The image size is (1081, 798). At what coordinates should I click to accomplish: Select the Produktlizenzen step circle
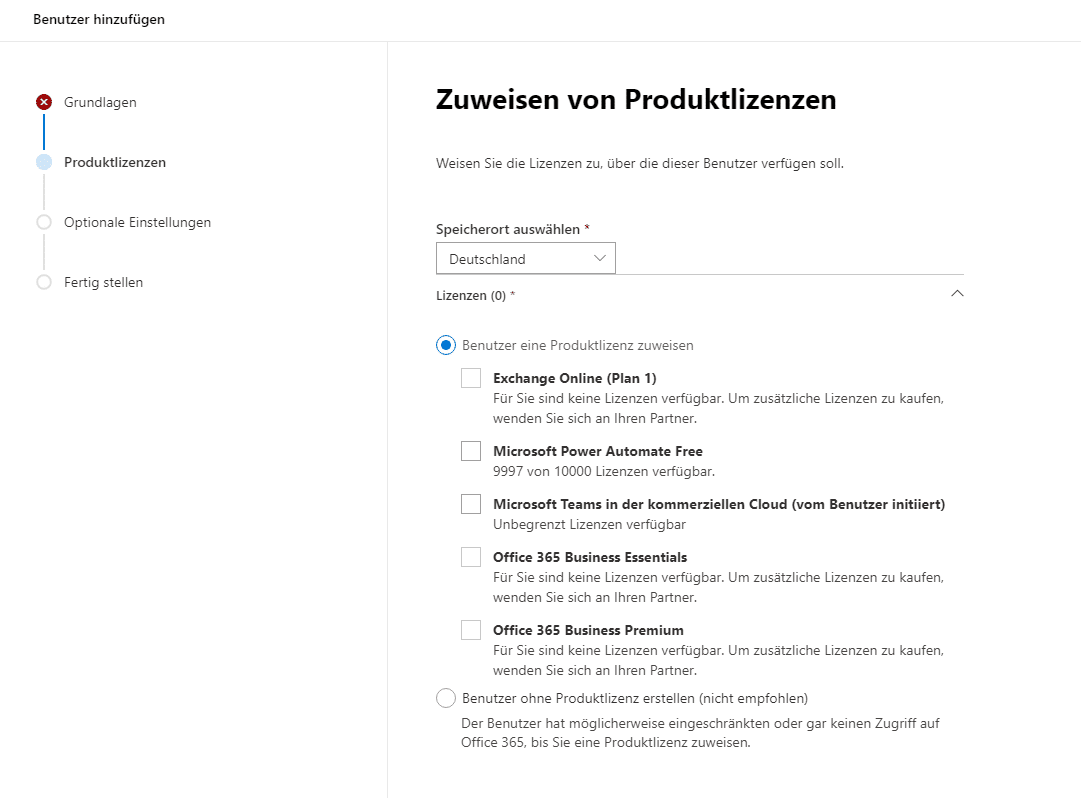tap(44, 162)
